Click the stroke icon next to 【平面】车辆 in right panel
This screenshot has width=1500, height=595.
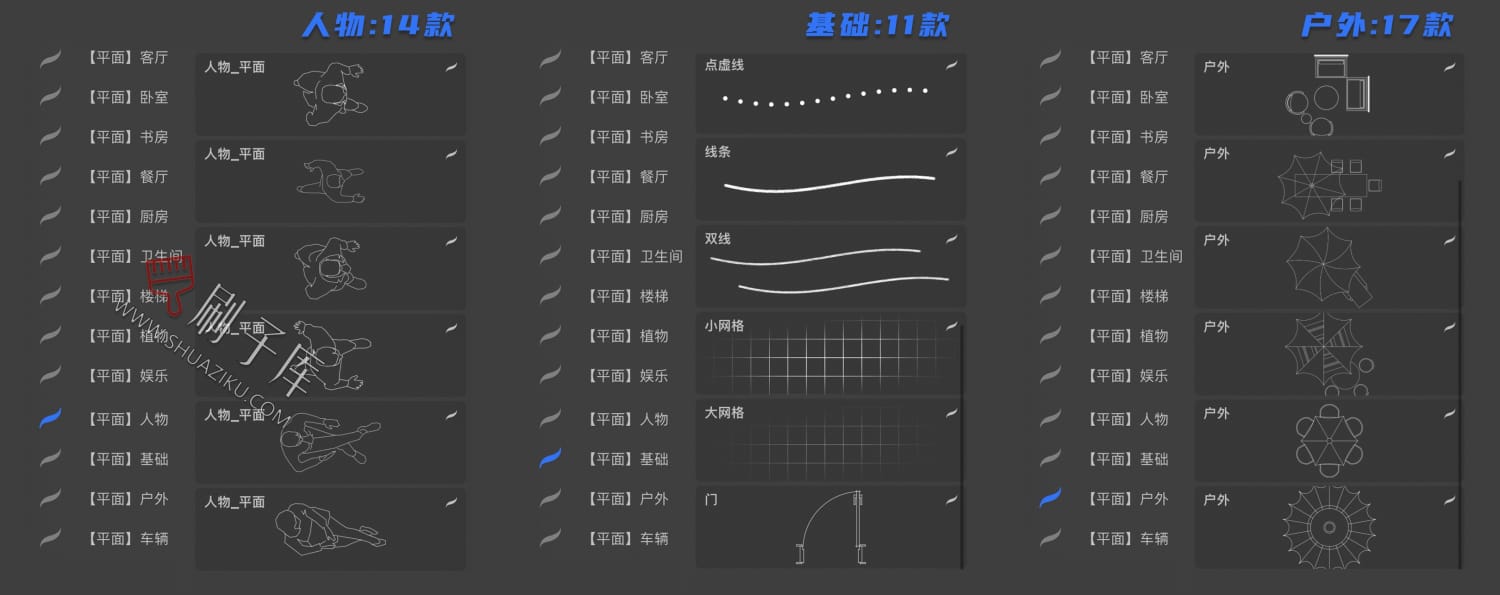(1049, 538)
